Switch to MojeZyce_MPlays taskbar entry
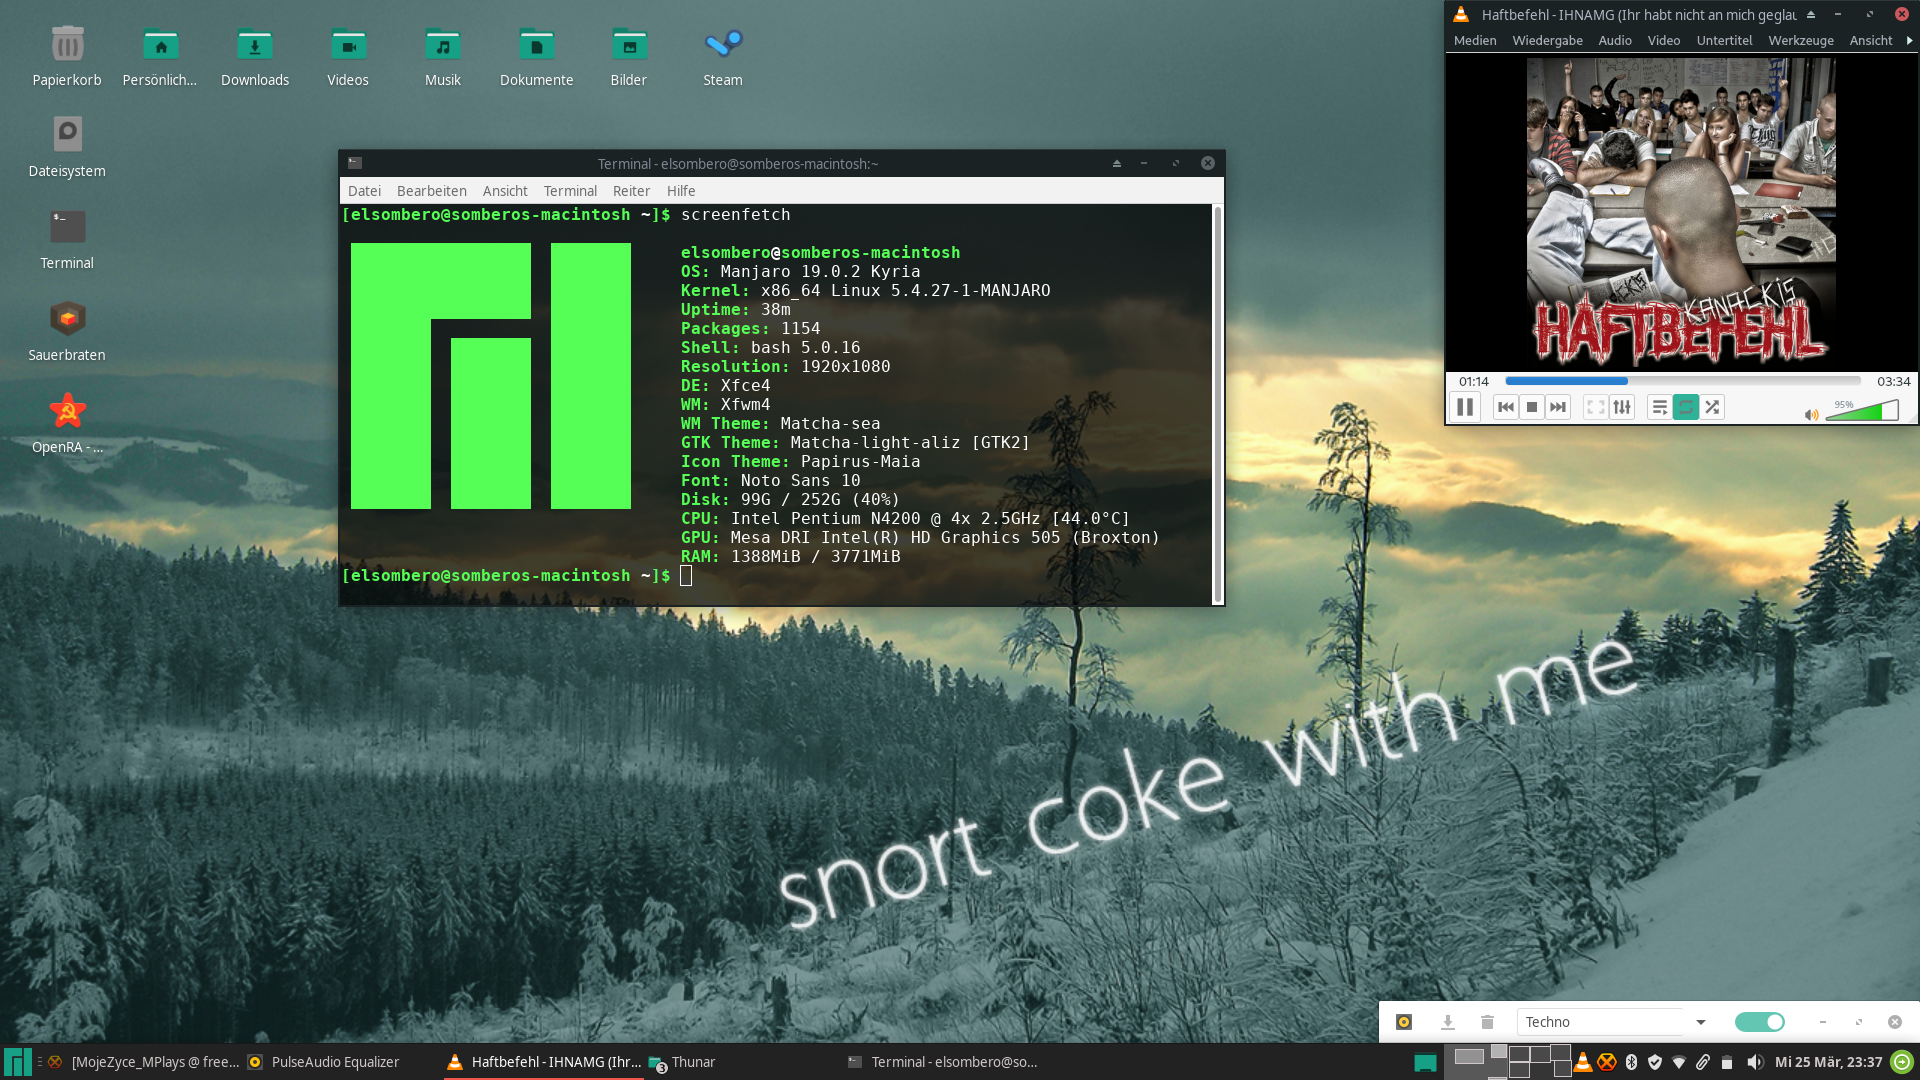 pyautogui.click(x=144, y=1062)
